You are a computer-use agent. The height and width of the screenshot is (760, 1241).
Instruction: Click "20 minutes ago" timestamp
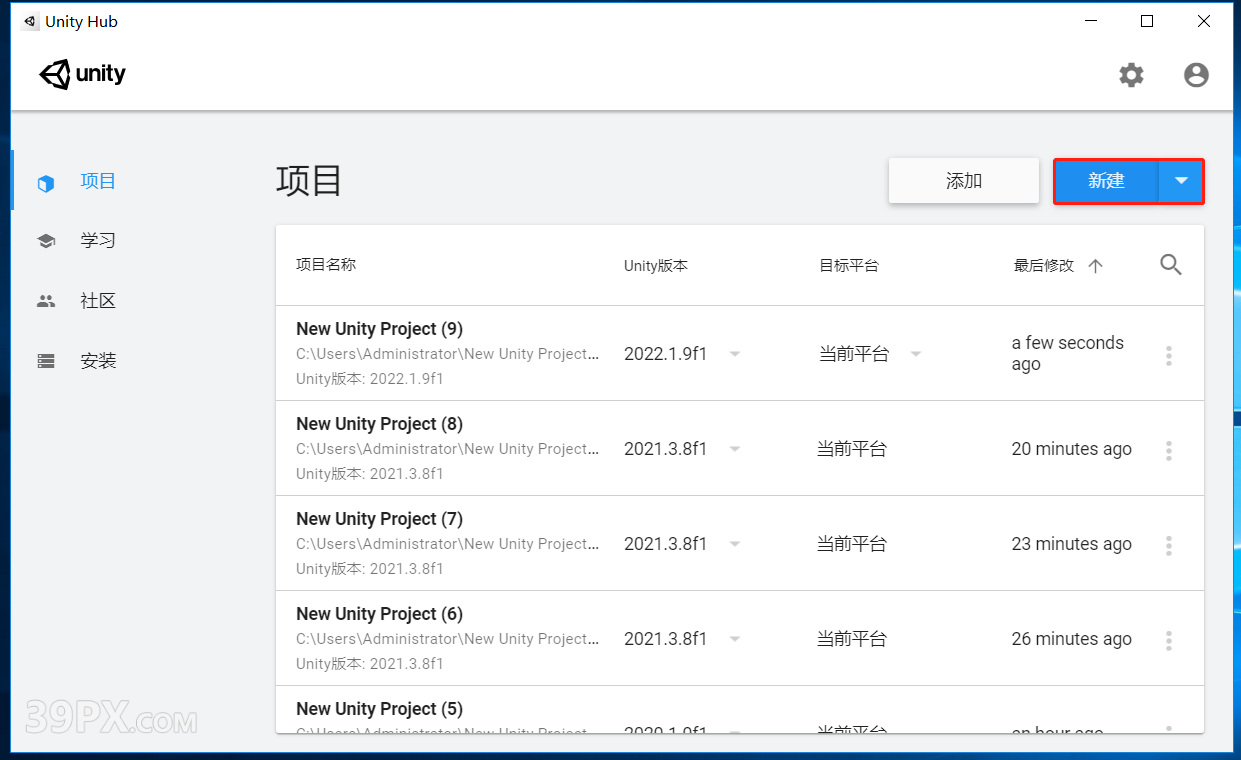click(1071, 449)
